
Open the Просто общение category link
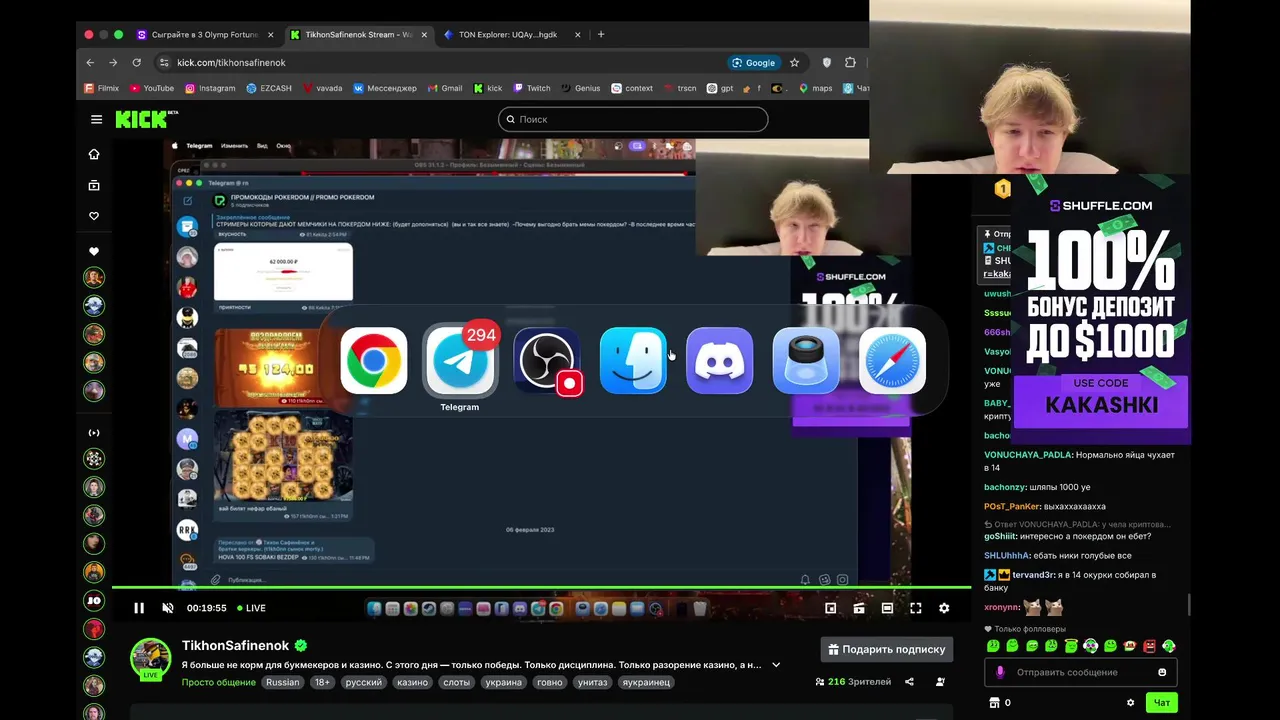coord(218,682)
